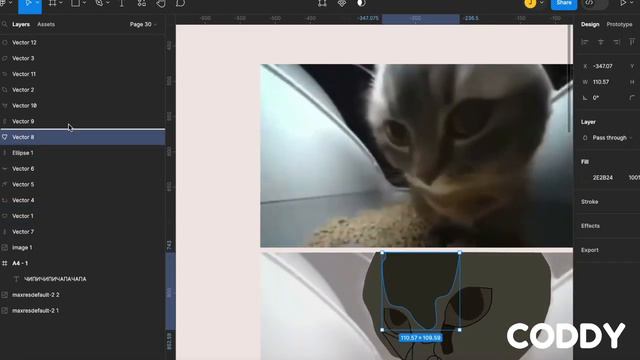Select the Ellipse 1 layer
This screenshot has width=640, height=360.
click(x=82, y=153)
